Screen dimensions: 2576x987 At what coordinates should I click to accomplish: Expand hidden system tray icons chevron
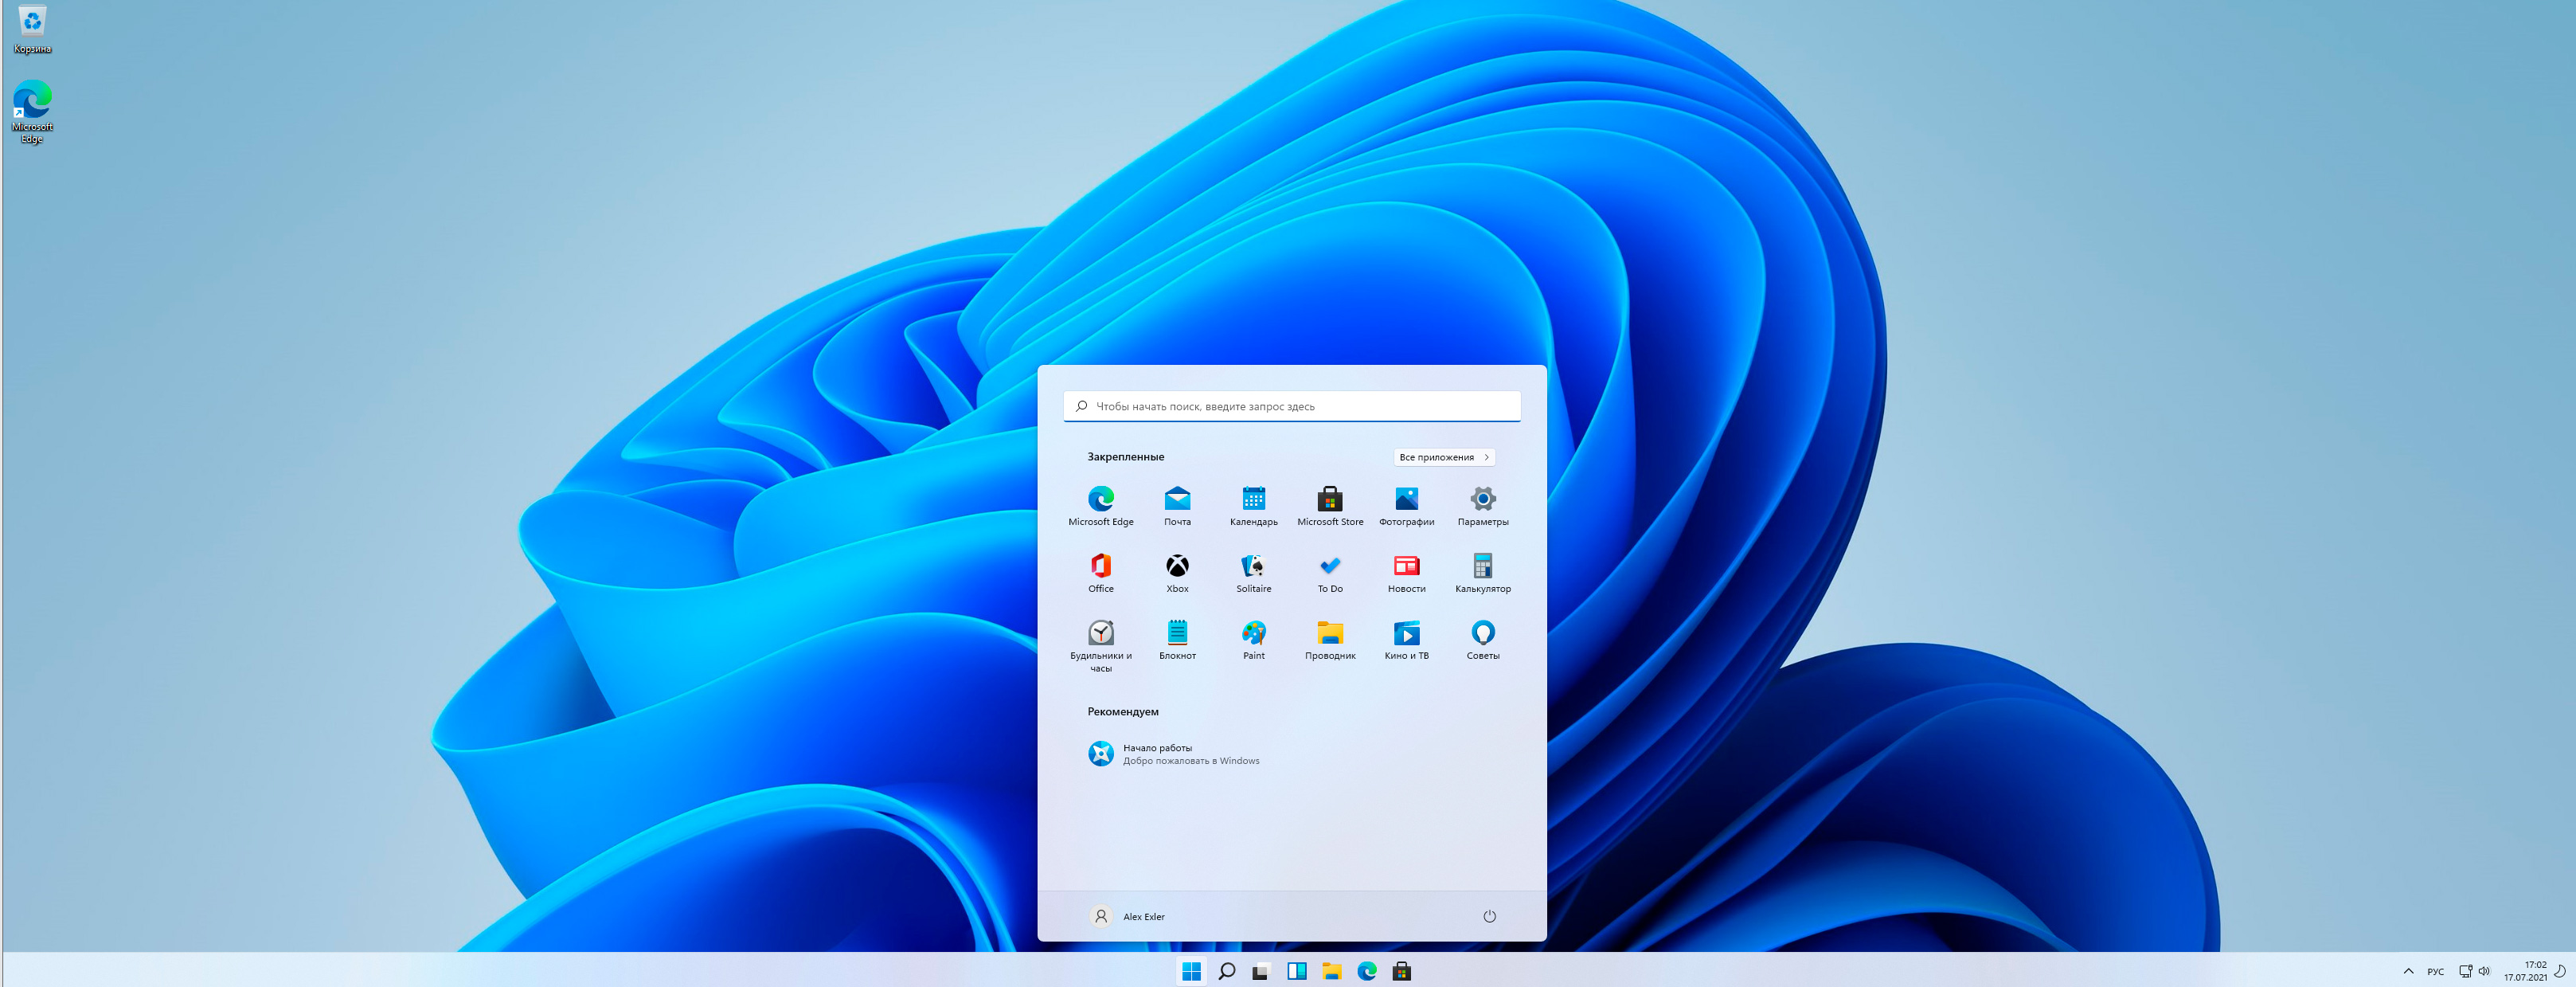click(2408, 971)
